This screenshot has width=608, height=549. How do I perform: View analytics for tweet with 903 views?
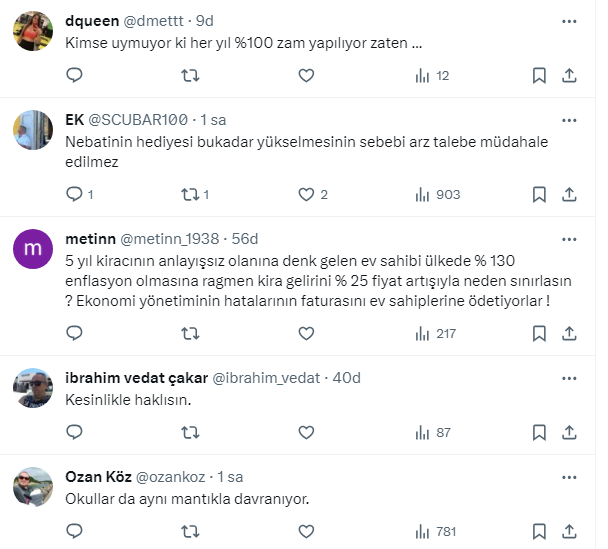438,194
